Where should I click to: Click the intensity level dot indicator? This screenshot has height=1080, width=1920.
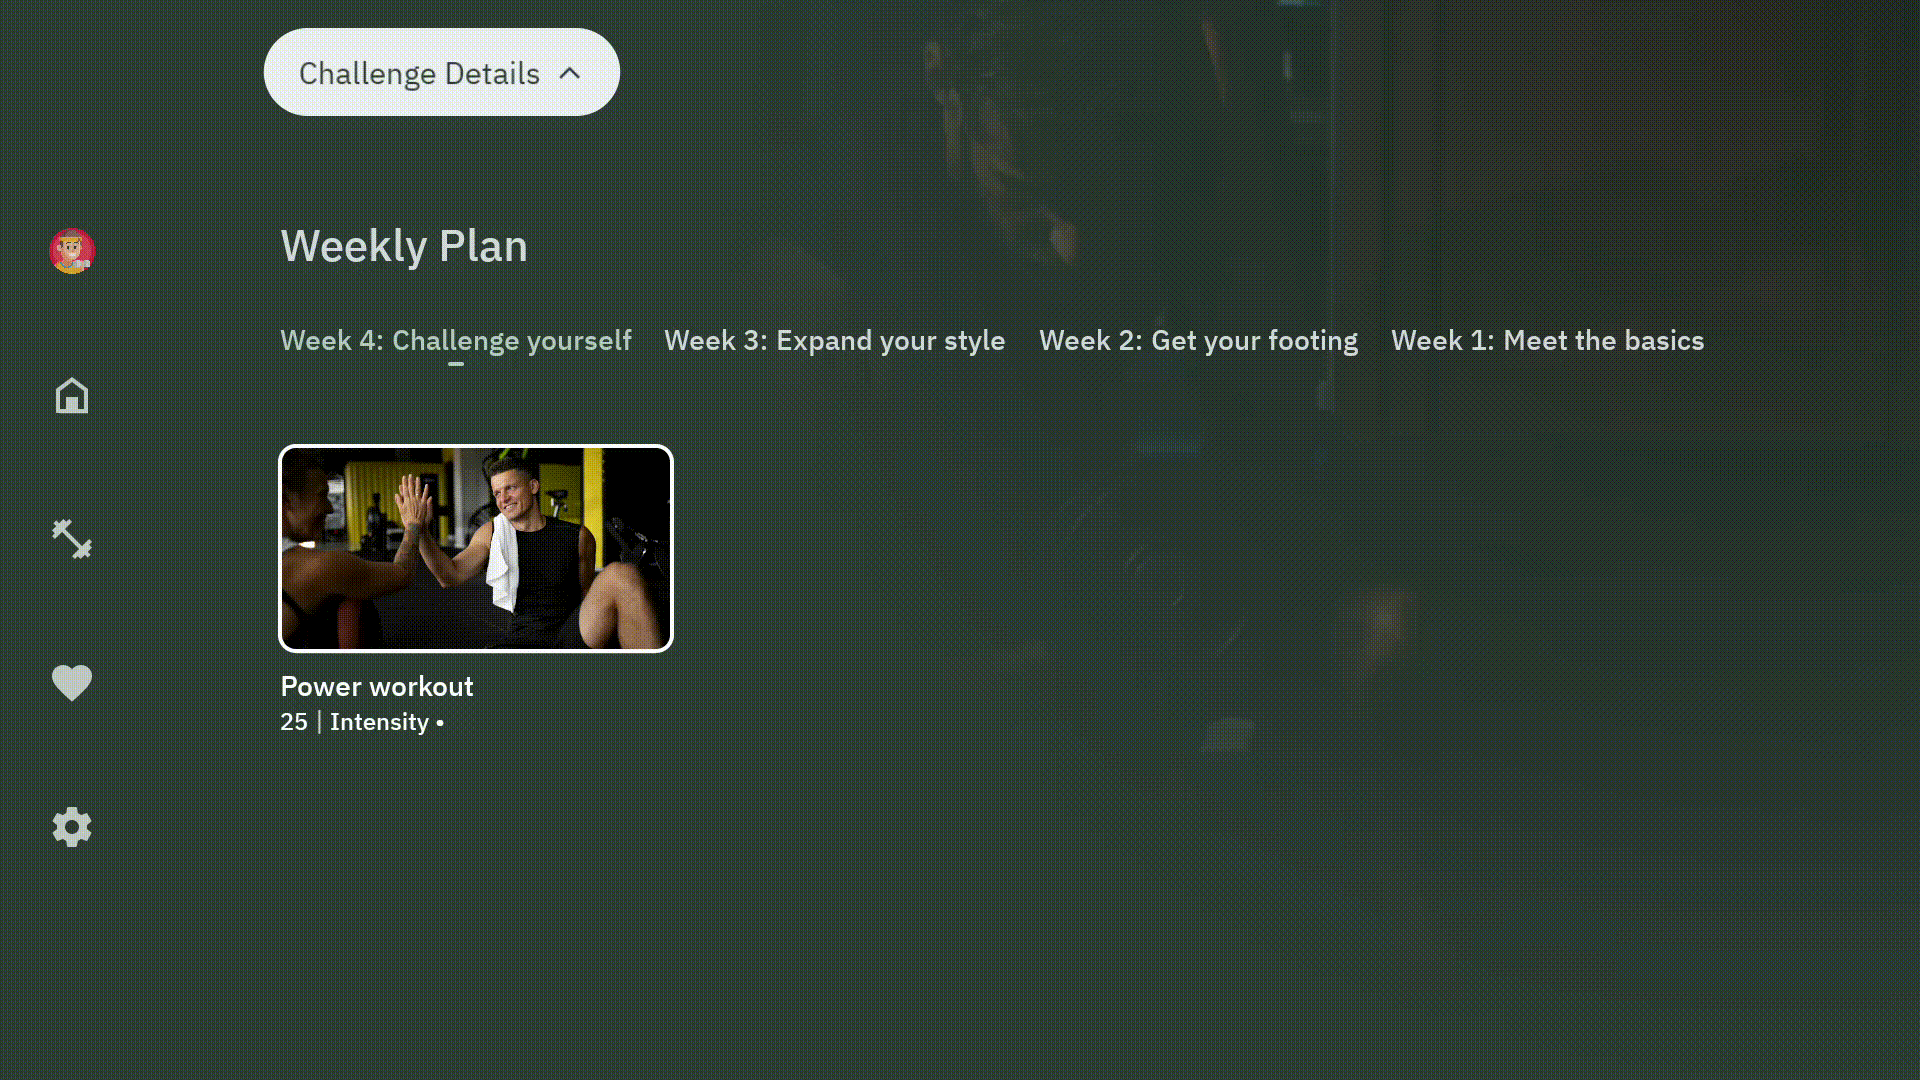pos(440,723)
